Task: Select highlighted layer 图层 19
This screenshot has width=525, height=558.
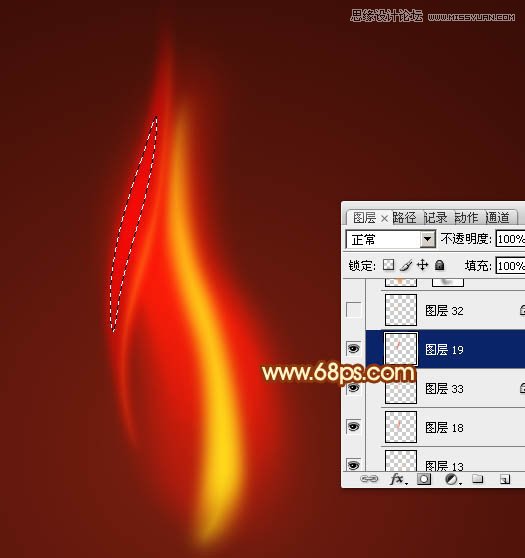Action: (445, 349)
